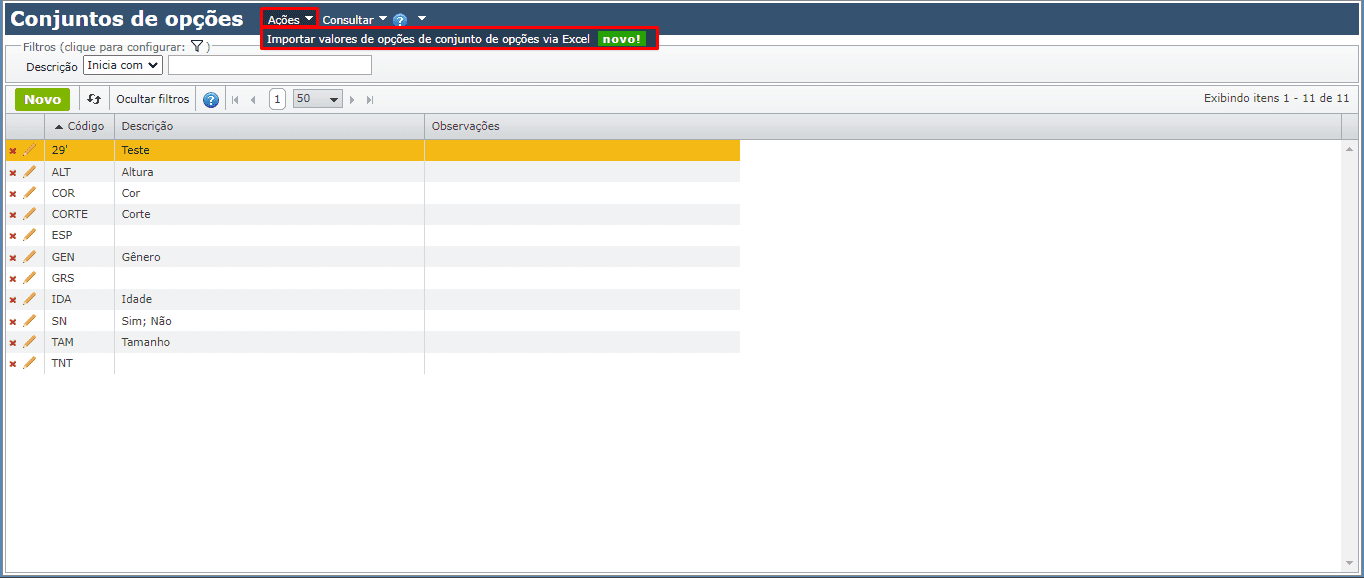Edit the Teste row with pencil icon
The width and height of the screenshot is (1364, 578).
pos(30,150)
